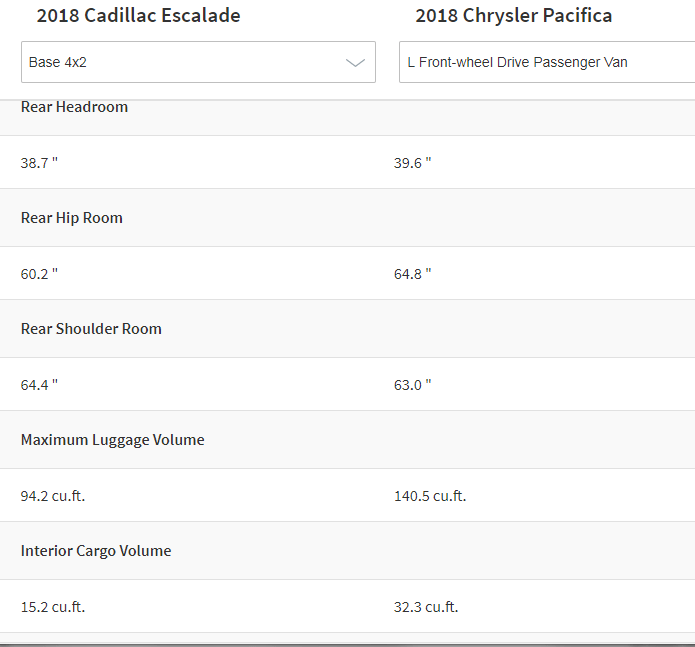Click Pacifica rear headroom value 39.6"
The image size is (695, 647).
click(413, 163)
